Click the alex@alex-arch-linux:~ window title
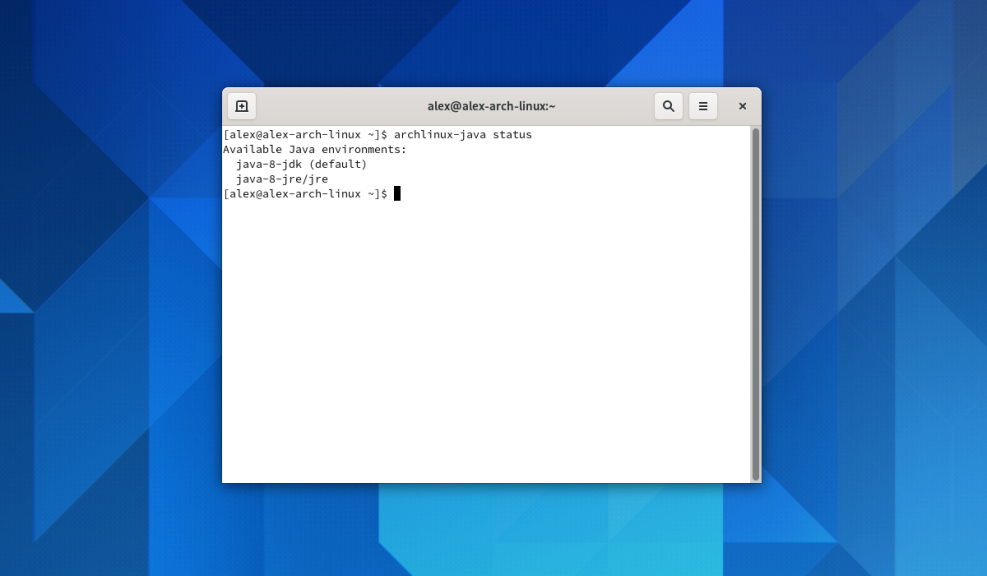Screen dimensions: 987x576 tap(490, 105)
